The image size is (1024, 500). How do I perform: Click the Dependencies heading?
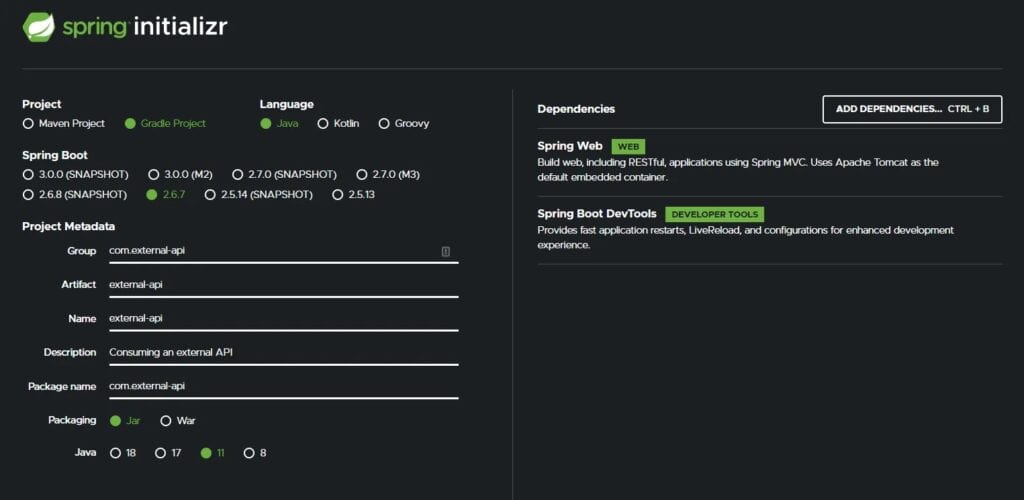pyautogui.click(x=576, y=109)
